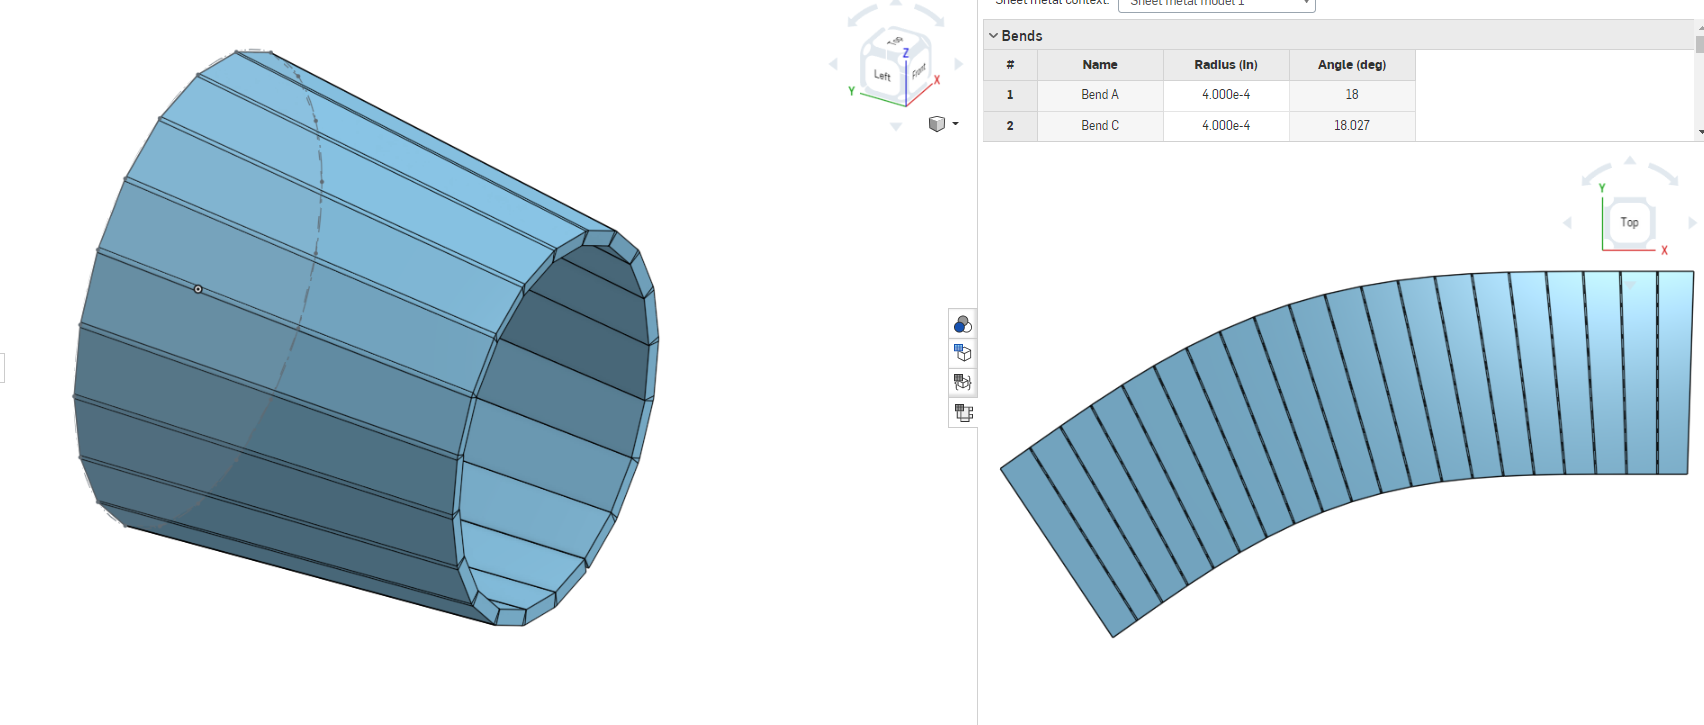Viewport: 1704px width, 725px height.
Task: Click the Bends table scrollbar down arrow
Action: (x=1699, y=132)
